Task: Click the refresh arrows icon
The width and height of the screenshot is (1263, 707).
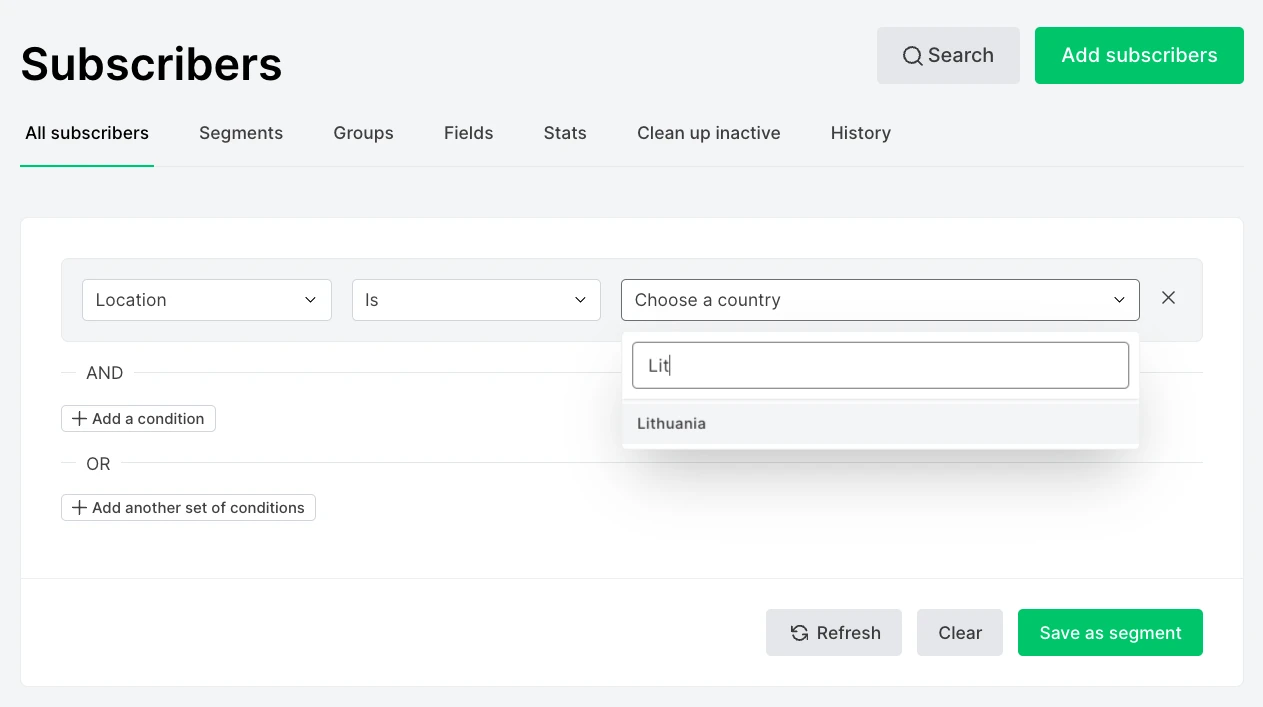Action: [x=799, y=633]
